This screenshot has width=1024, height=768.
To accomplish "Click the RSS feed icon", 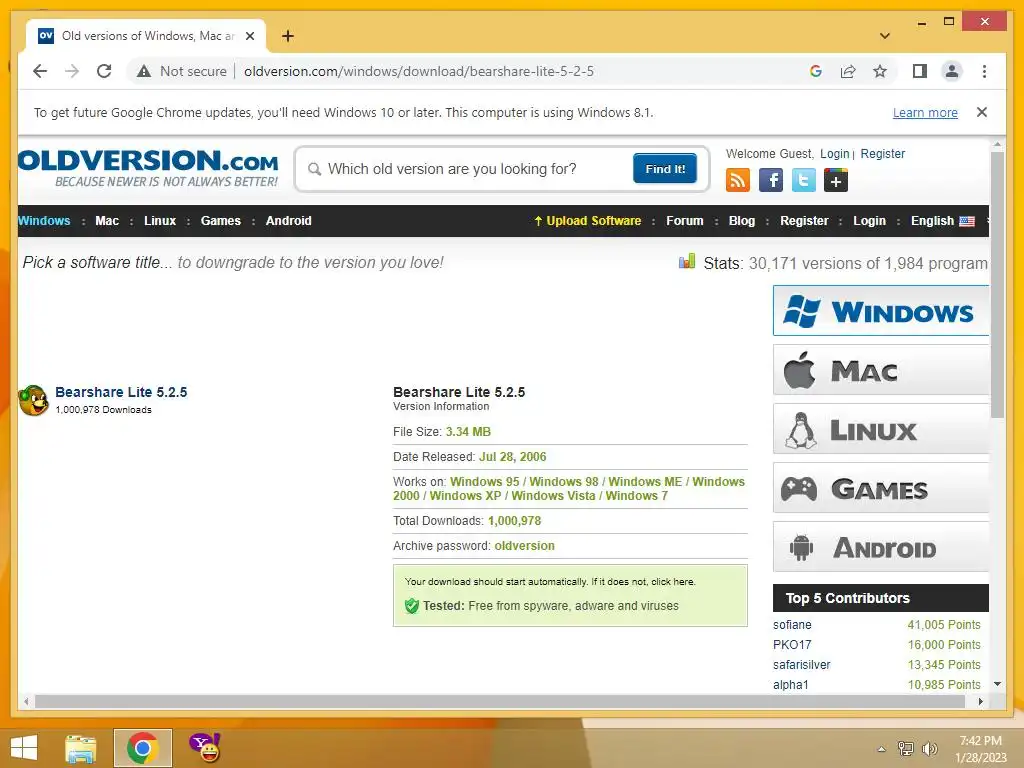I will (737, 180).
